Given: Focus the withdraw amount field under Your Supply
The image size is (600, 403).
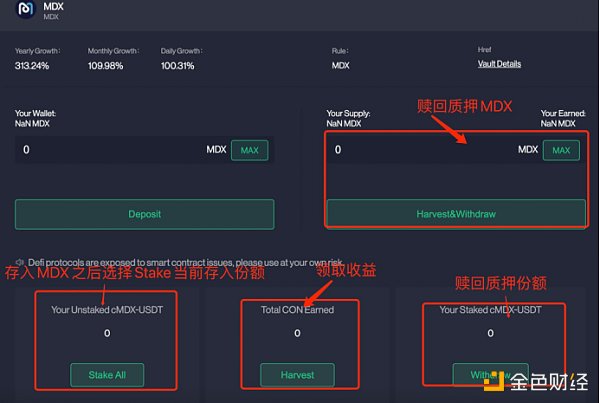Looking at the screenshot, I should coord(420,150).
